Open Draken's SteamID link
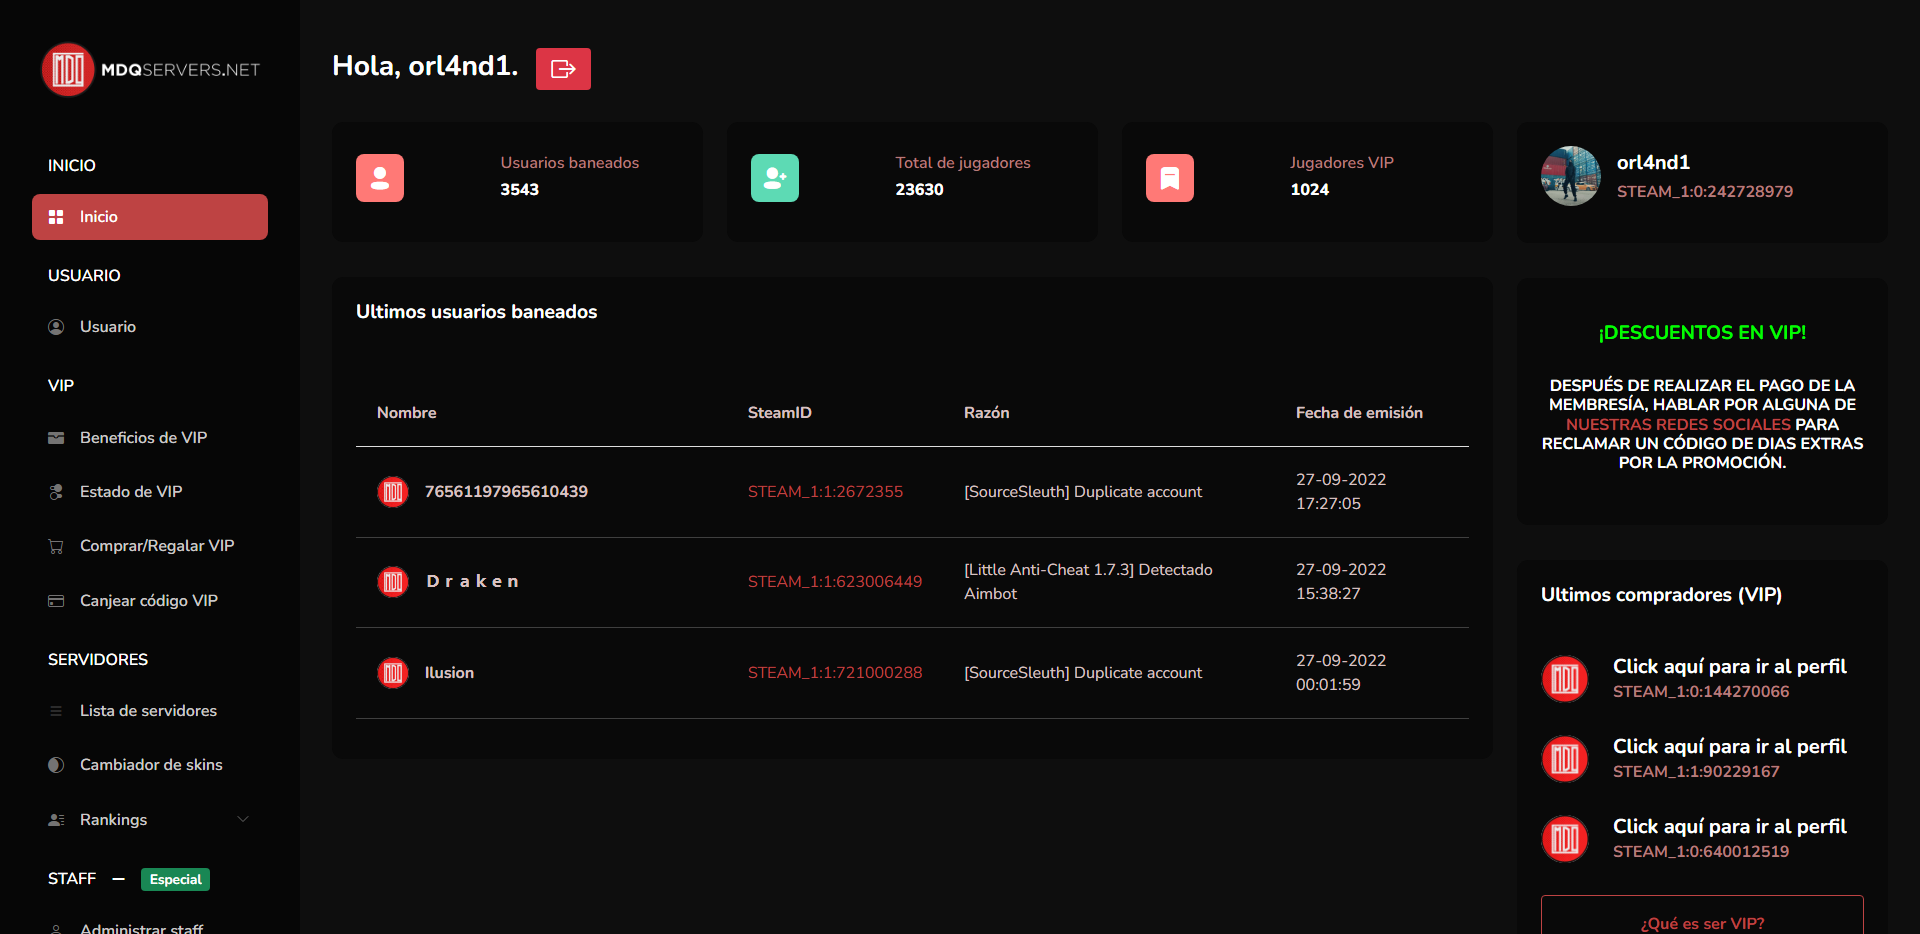 [x=835, y=580]
